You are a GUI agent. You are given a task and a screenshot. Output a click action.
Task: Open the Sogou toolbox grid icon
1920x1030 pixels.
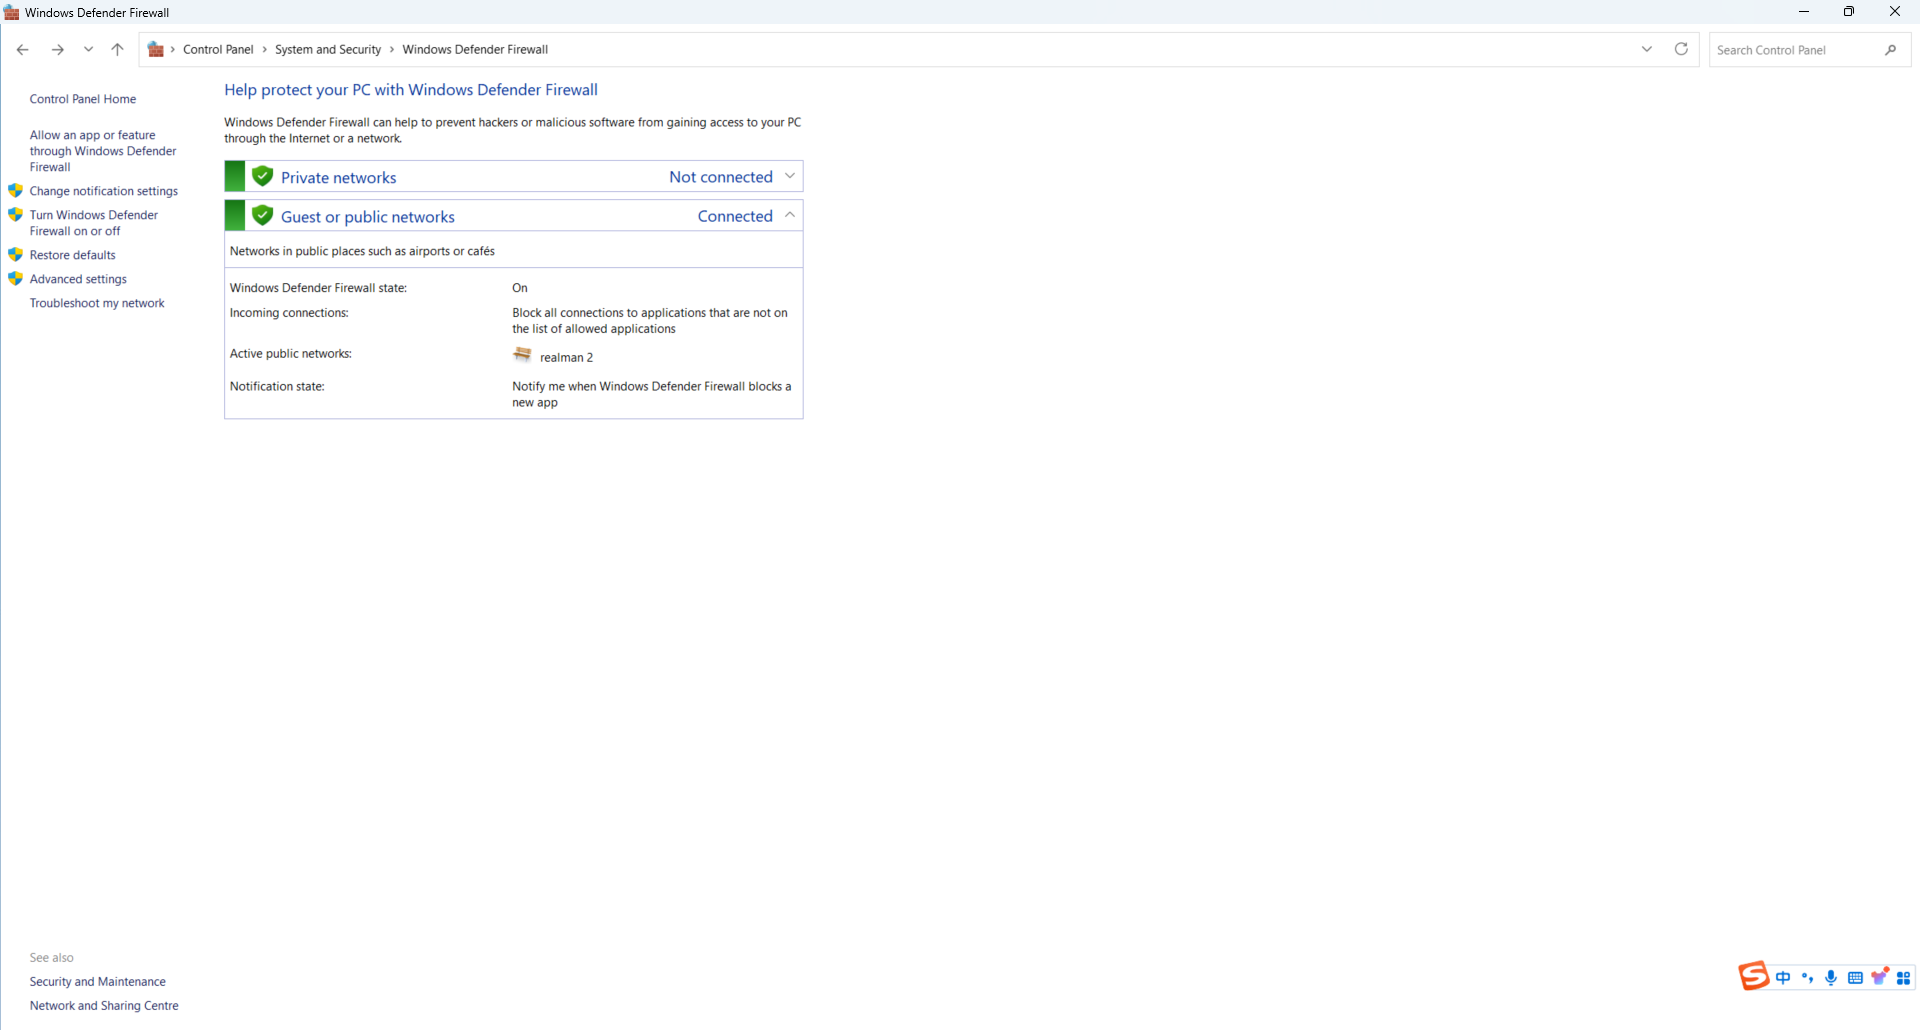[1903, 978]
